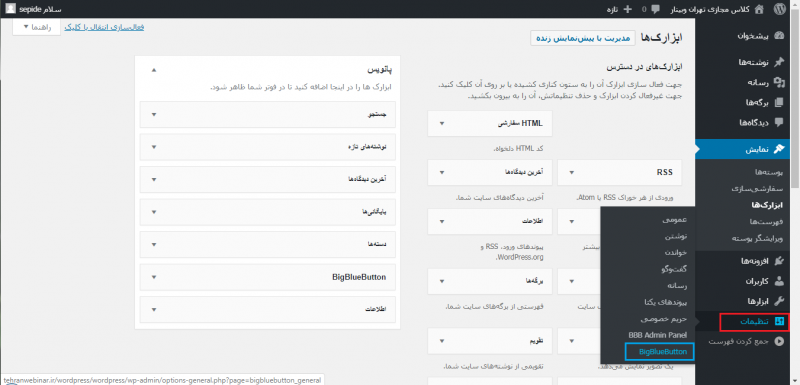Select حریم خصوصی in settings submenu
The image size is (800, 385).
665,318
